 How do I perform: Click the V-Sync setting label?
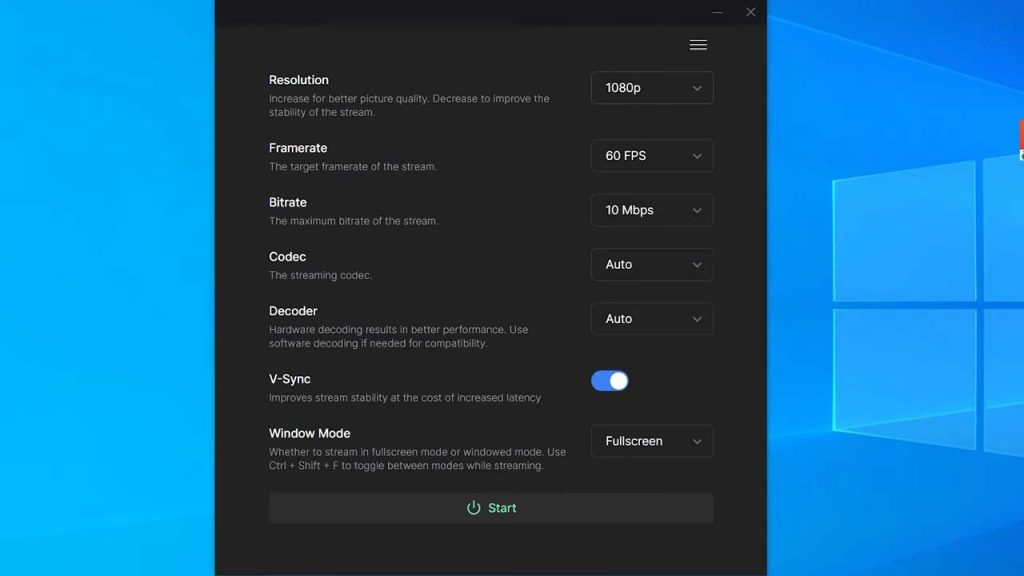[290, 379]
